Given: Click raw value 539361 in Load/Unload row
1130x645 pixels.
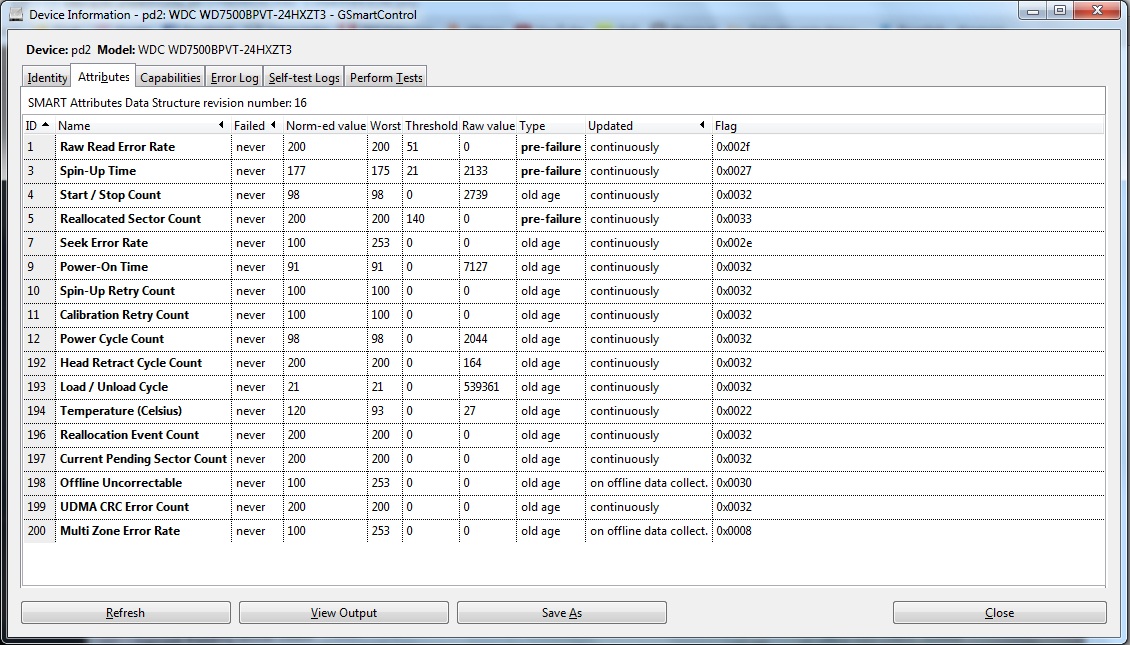Looking at the screenshot, I should (x=481, y=387).
